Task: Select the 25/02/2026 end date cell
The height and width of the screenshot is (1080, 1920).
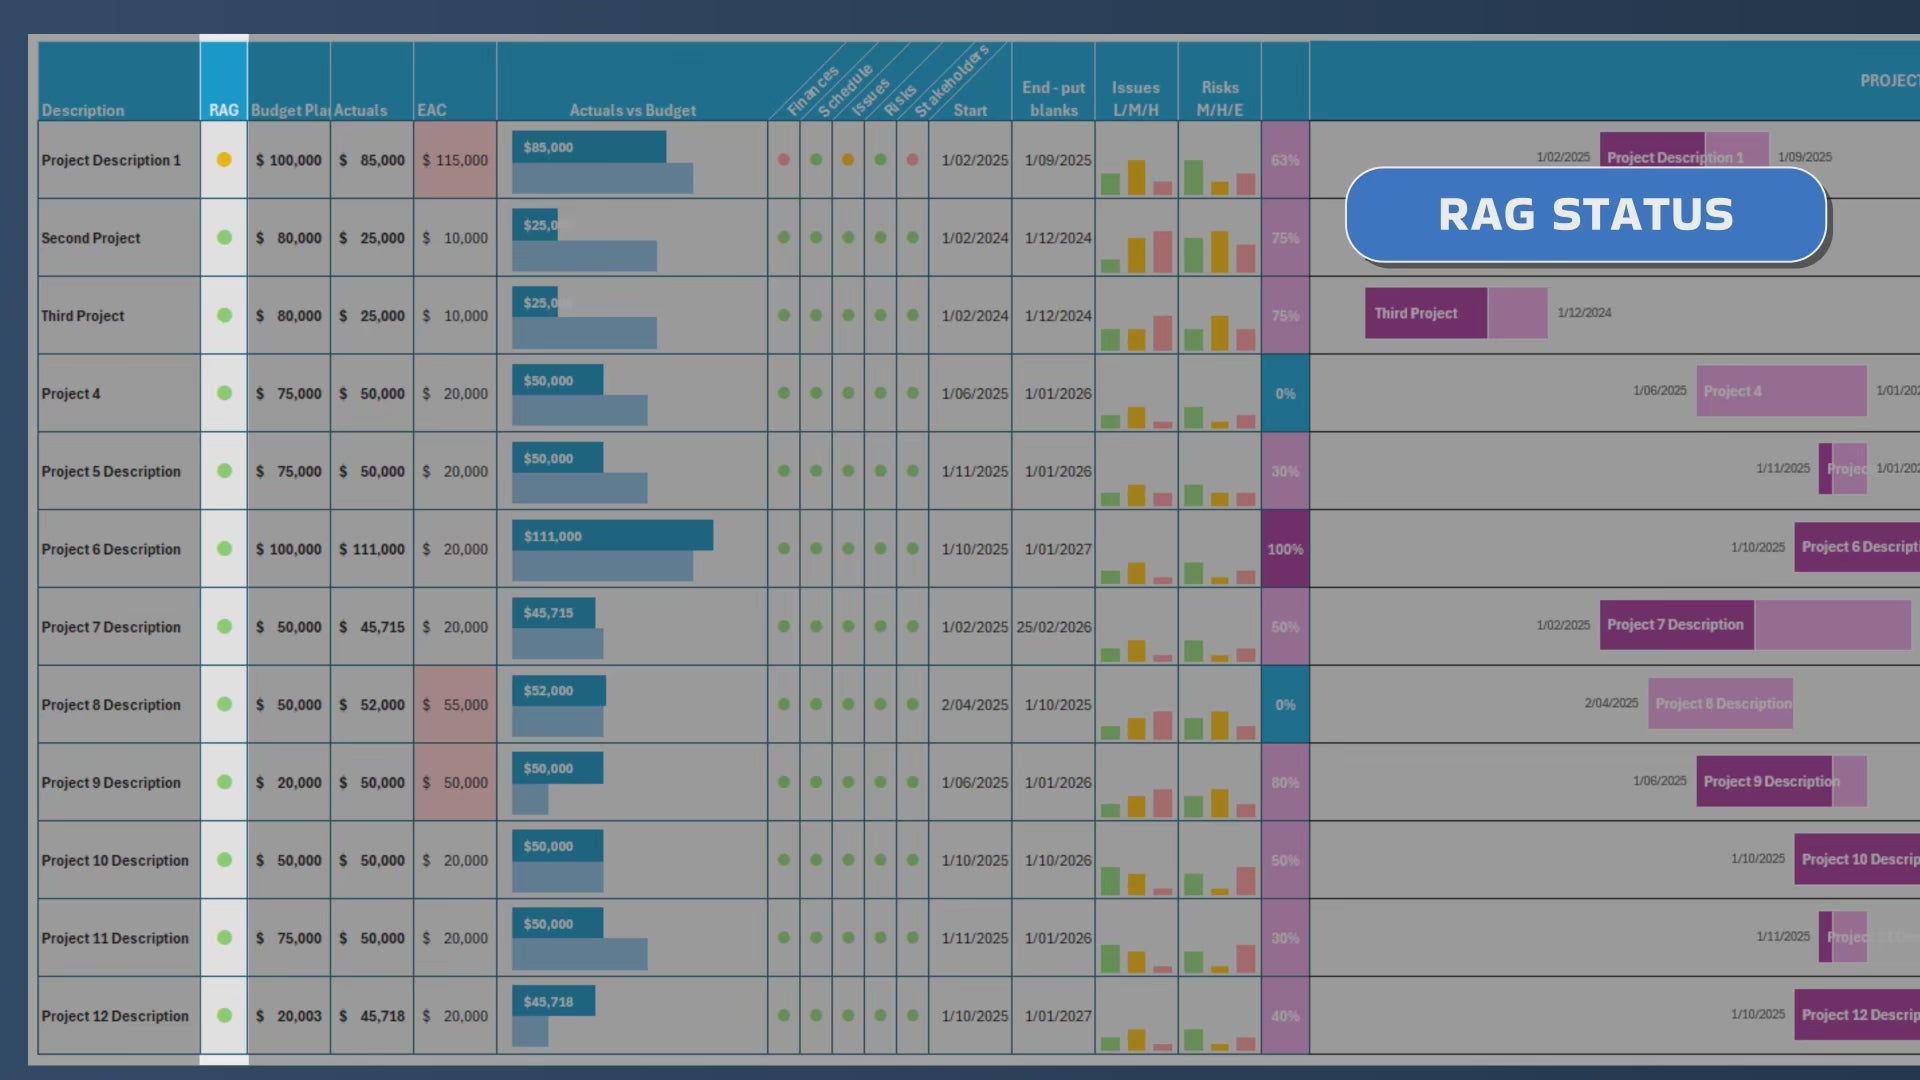Action: pyautogui.click(x=1054, y=627)
